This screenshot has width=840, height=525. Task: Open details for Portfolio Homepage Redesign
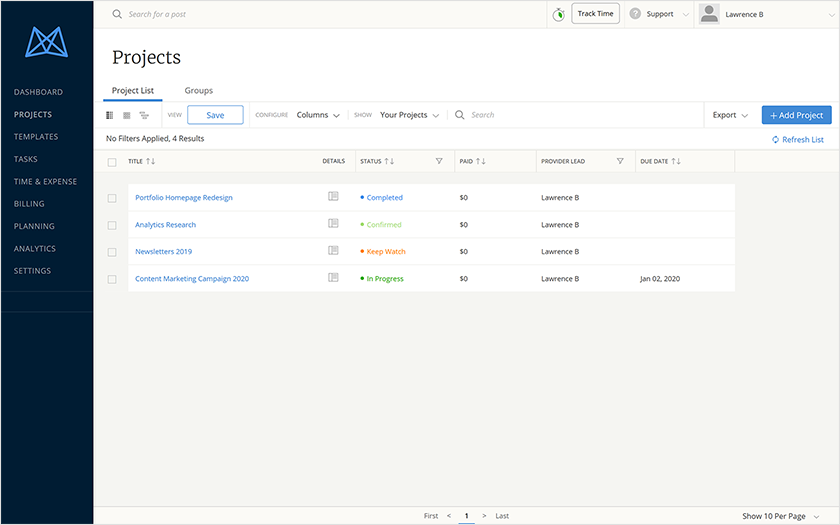coord(333,197)
